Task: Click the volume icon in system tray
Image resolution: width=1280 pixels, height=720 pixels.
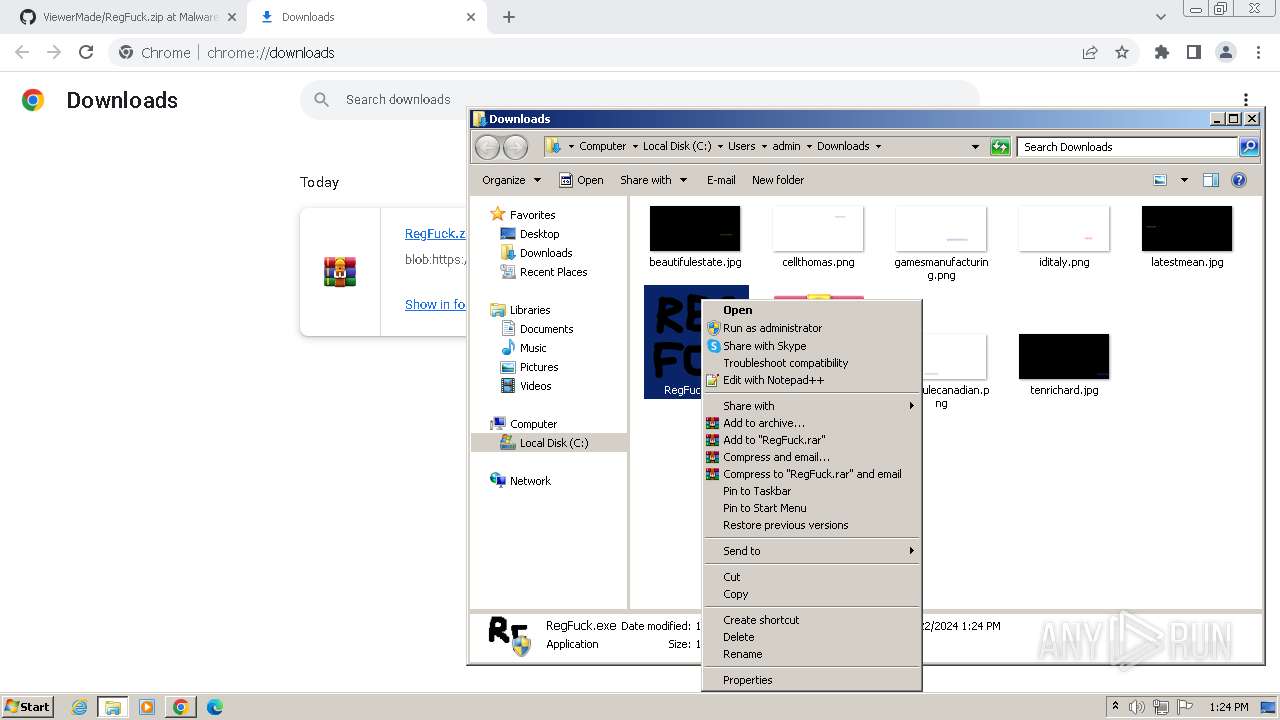Action: coord(1137,707)
